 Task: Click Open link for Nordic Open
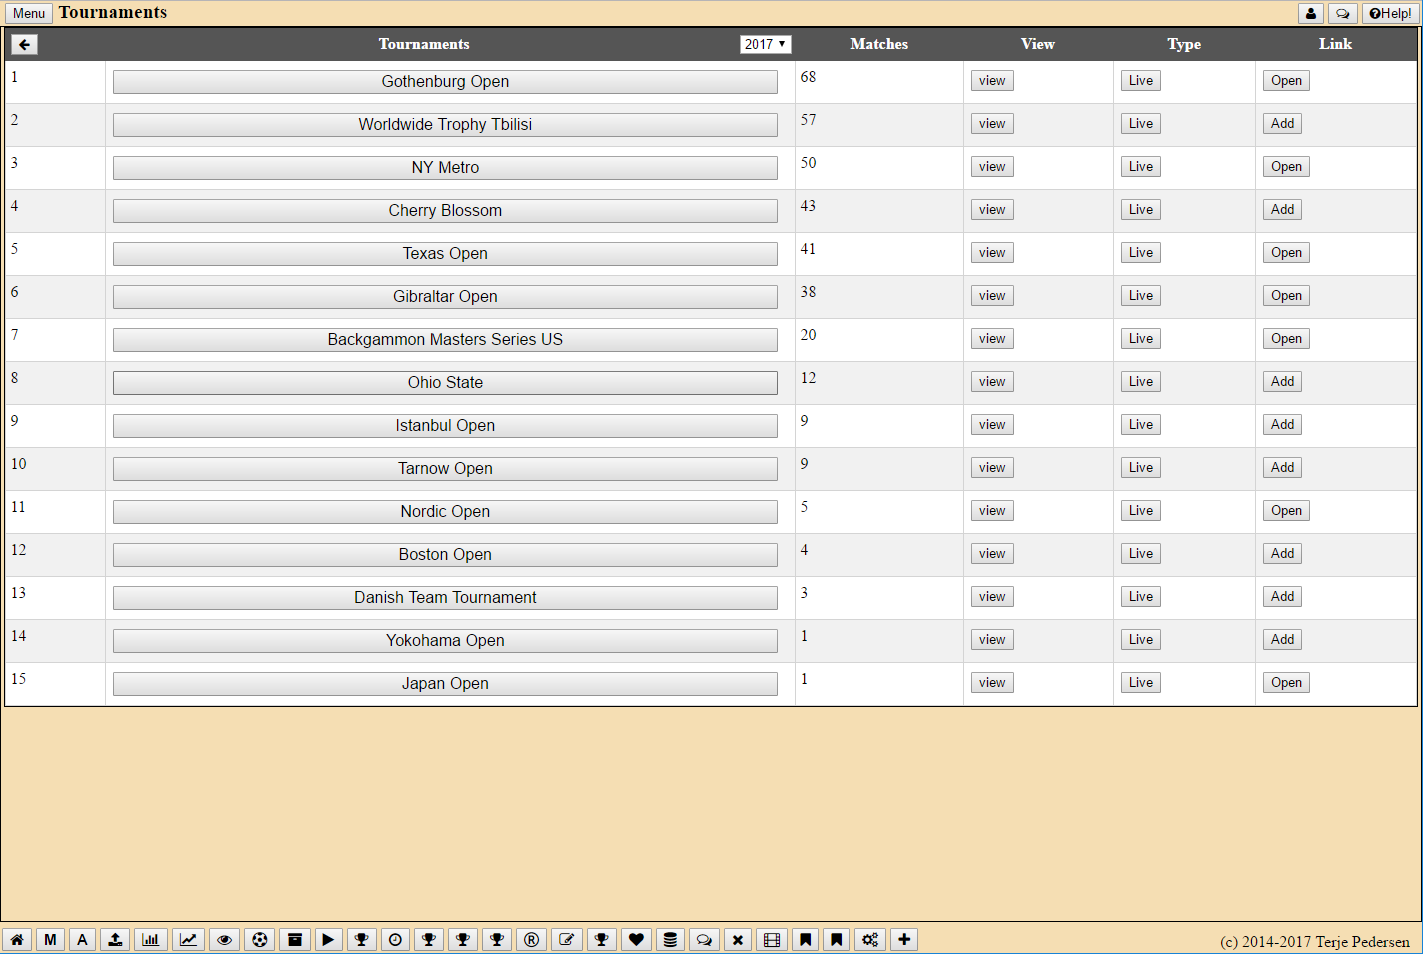pos(1286,511)
